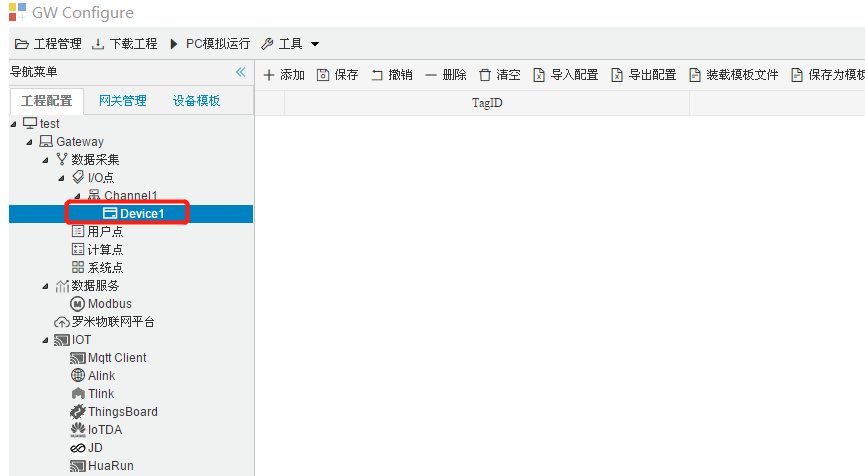Click the folder icon beside 工程管理
The height and width of the screenshot is (476, 865).
tap(22, 44)
